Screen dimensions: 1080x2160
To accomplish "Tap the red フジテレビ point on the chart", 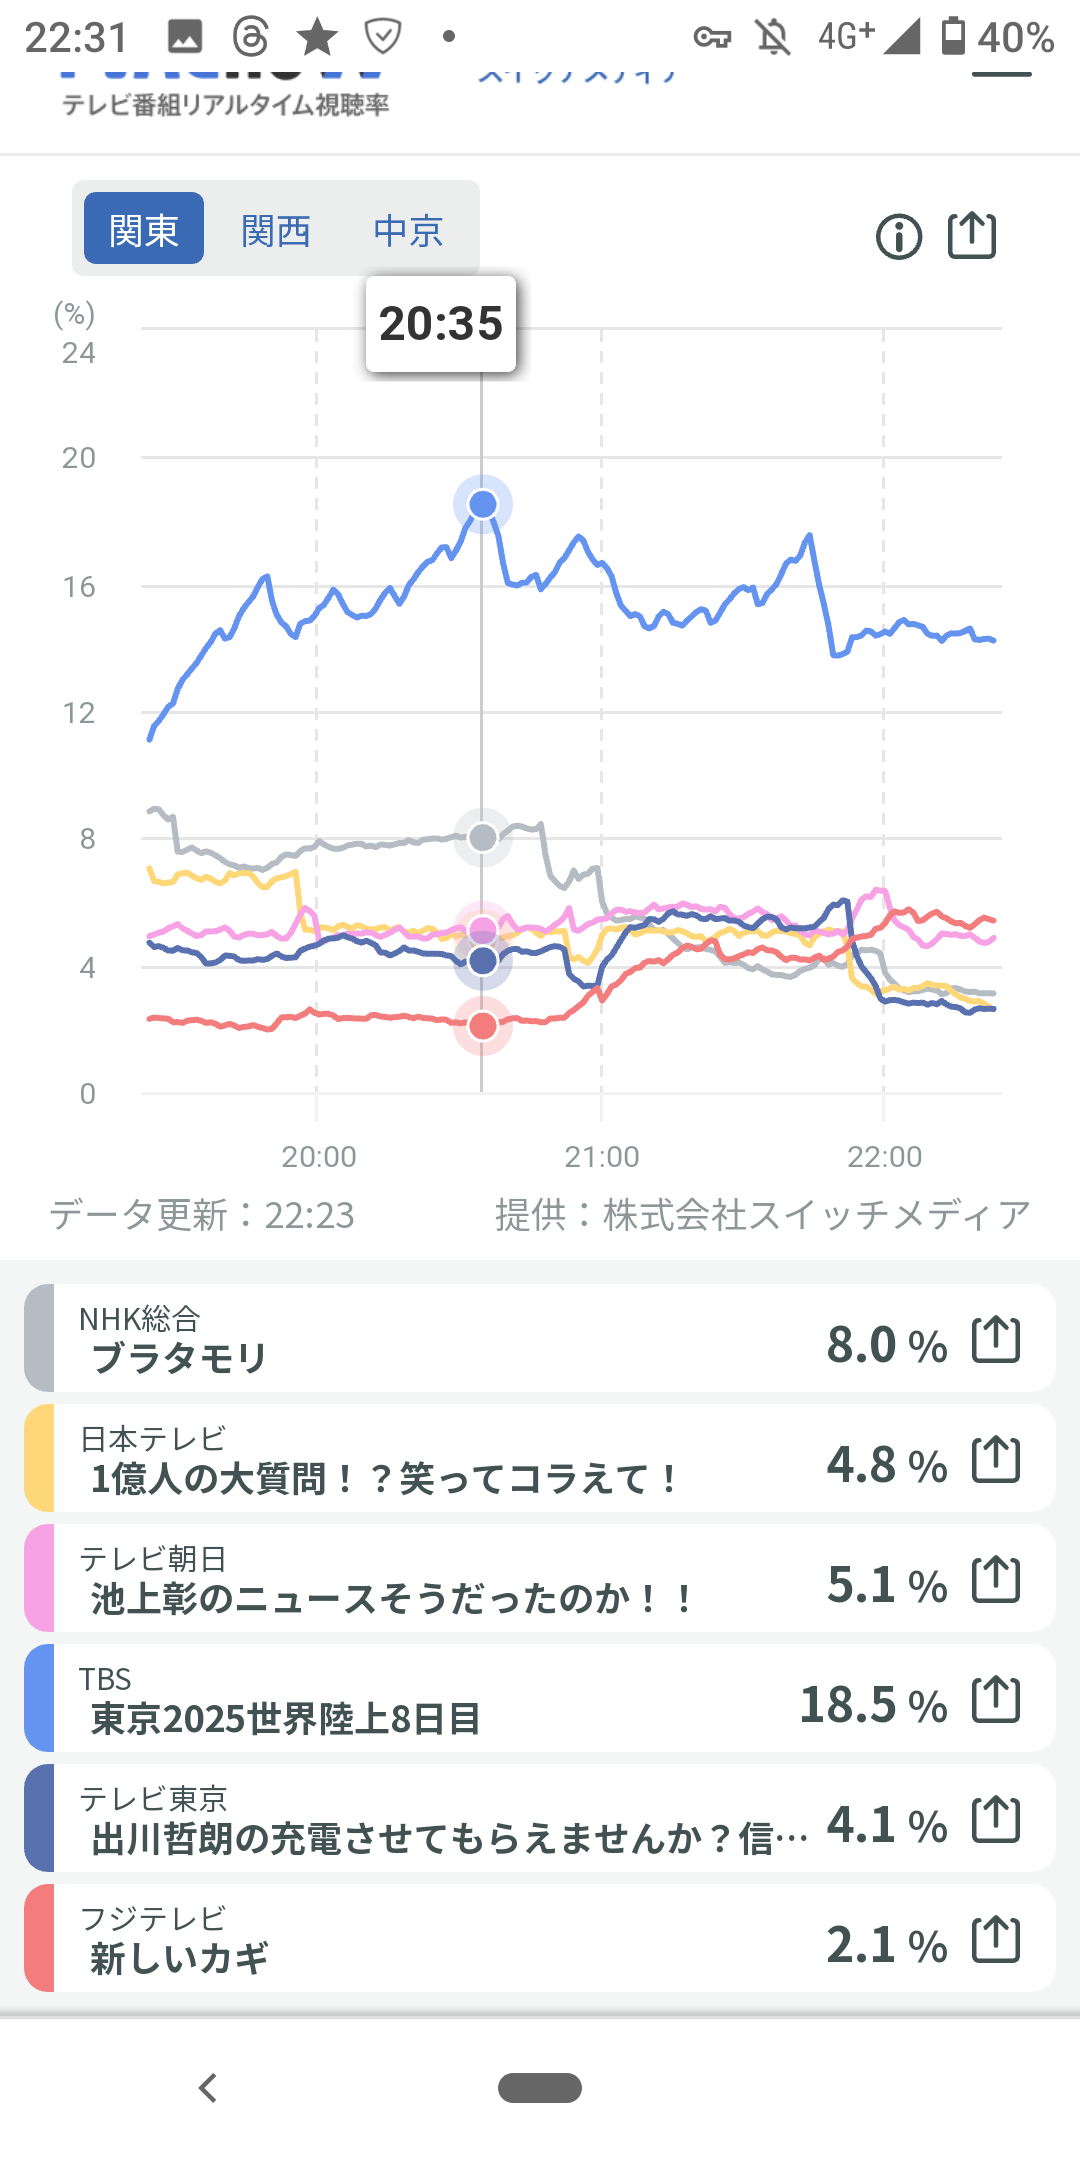I will pyautogui.click(x=483, y=1025).
